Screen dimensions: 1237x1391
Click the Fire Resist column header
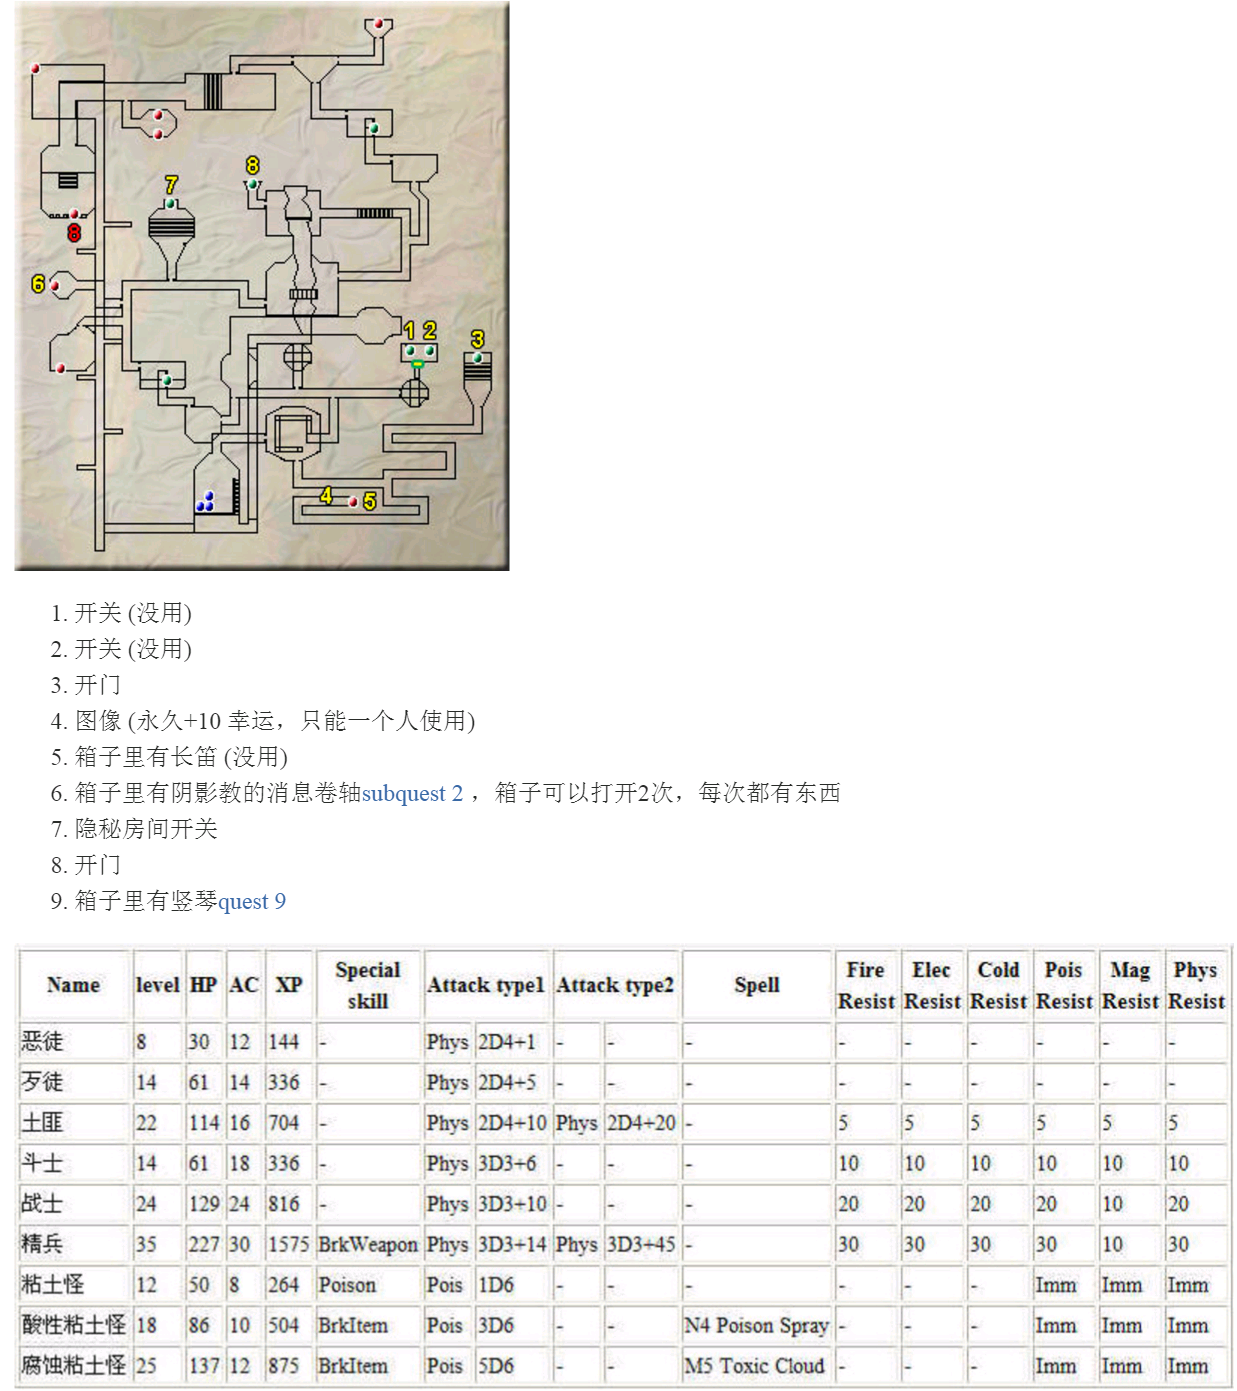pos(866,985)
